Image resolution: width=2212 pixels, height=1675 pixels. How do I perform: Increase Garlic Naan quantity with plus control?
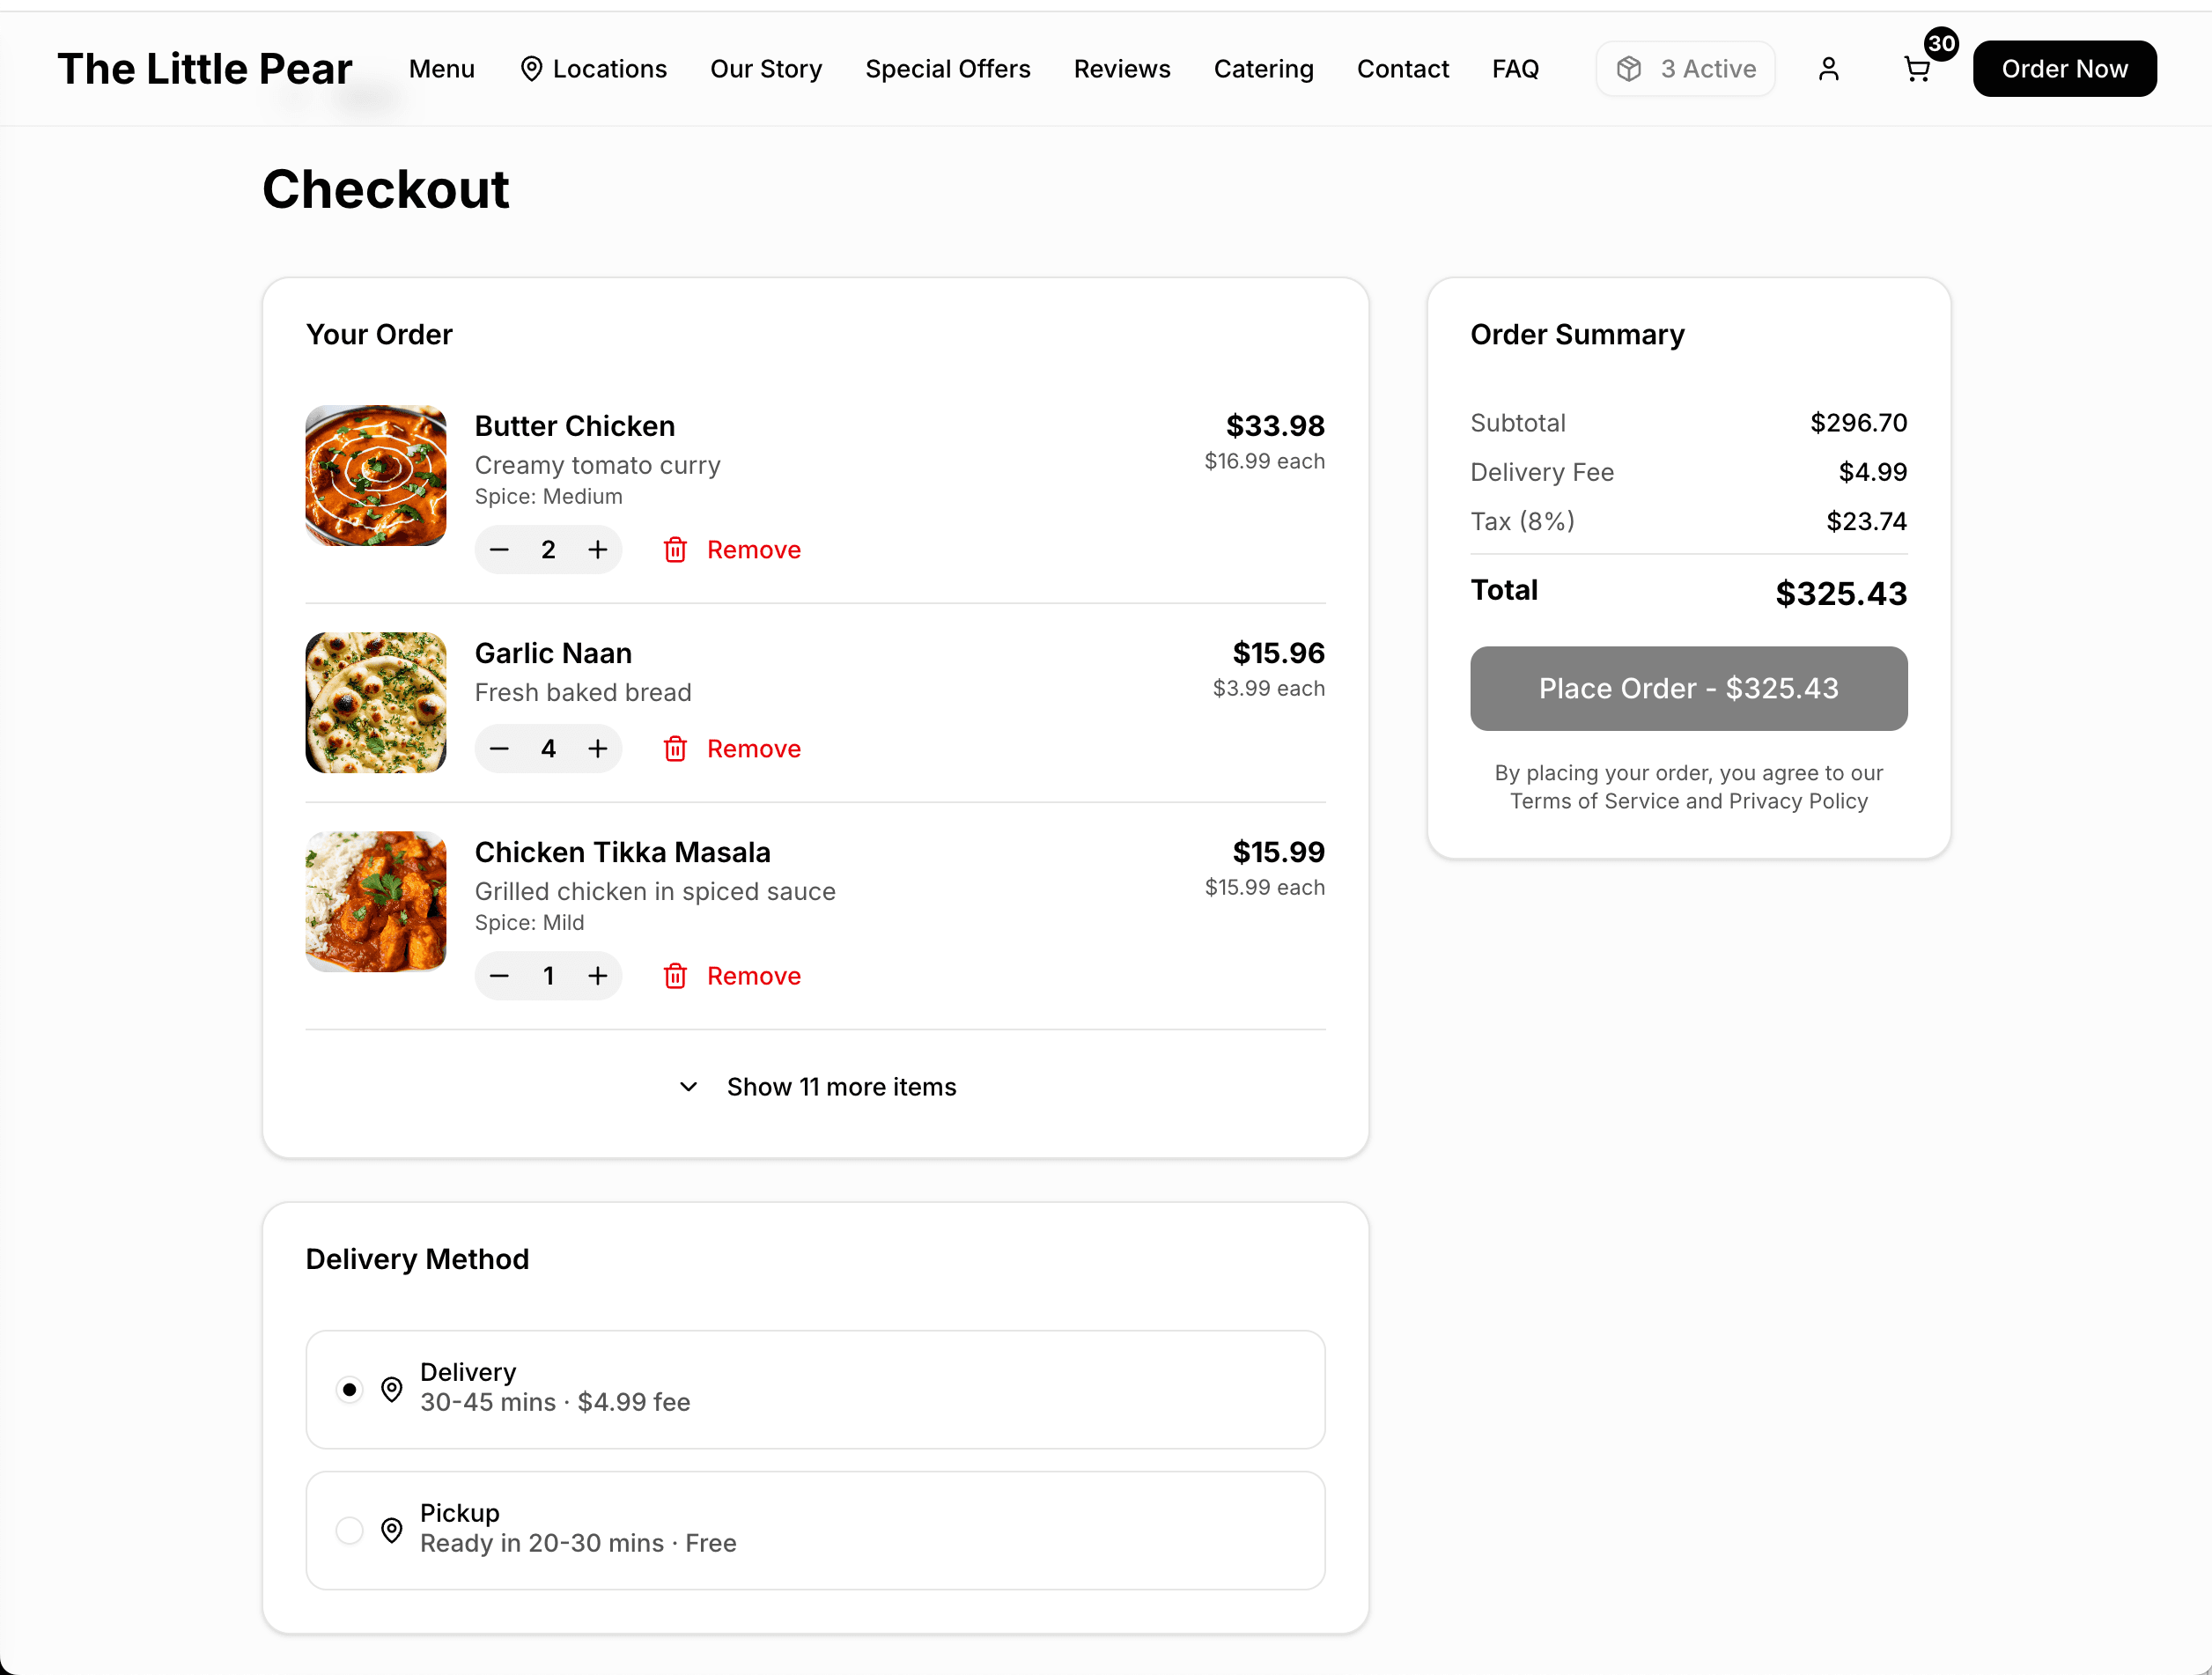point(598,748)
